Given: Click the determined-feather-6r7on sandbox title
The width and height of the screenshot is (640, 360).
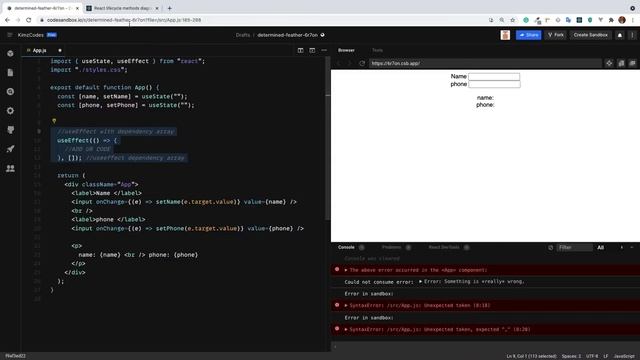Looking at the screenshot, I should (287, 35).
